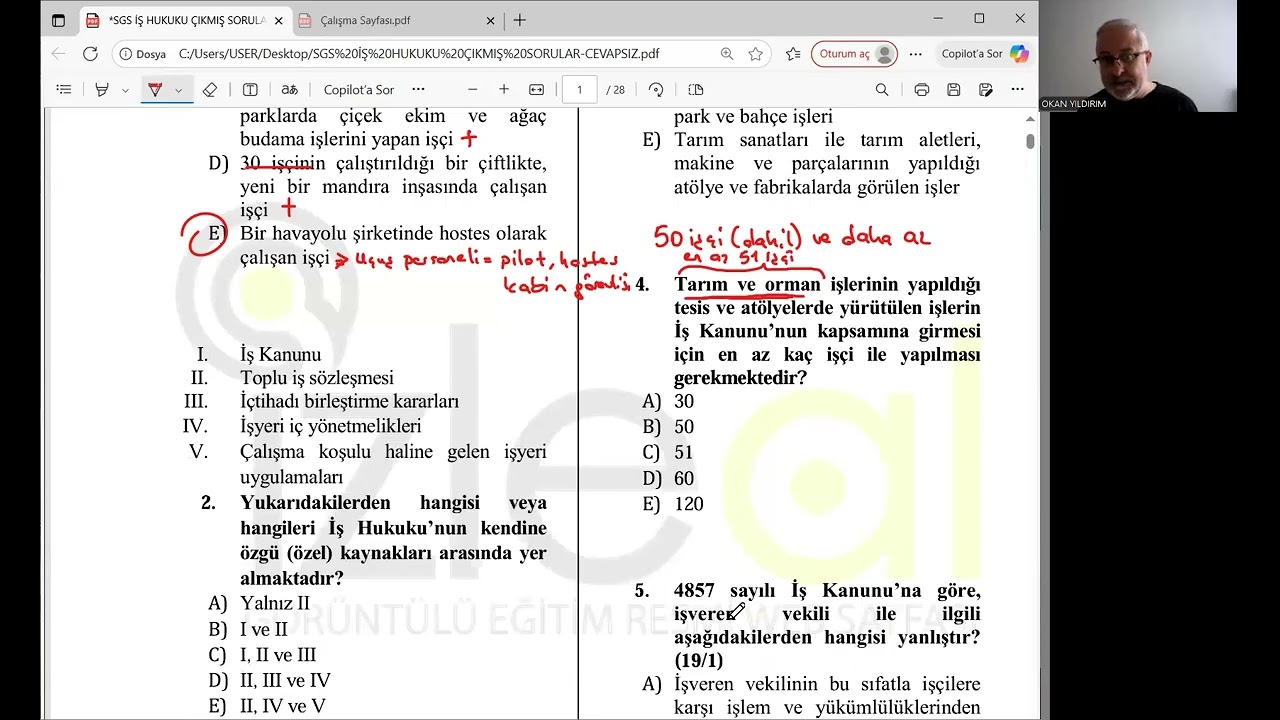1280x720 pixels.
Task: Switch to the Çalışma Sayfası.pdf tab
Action: pos(396,20)
